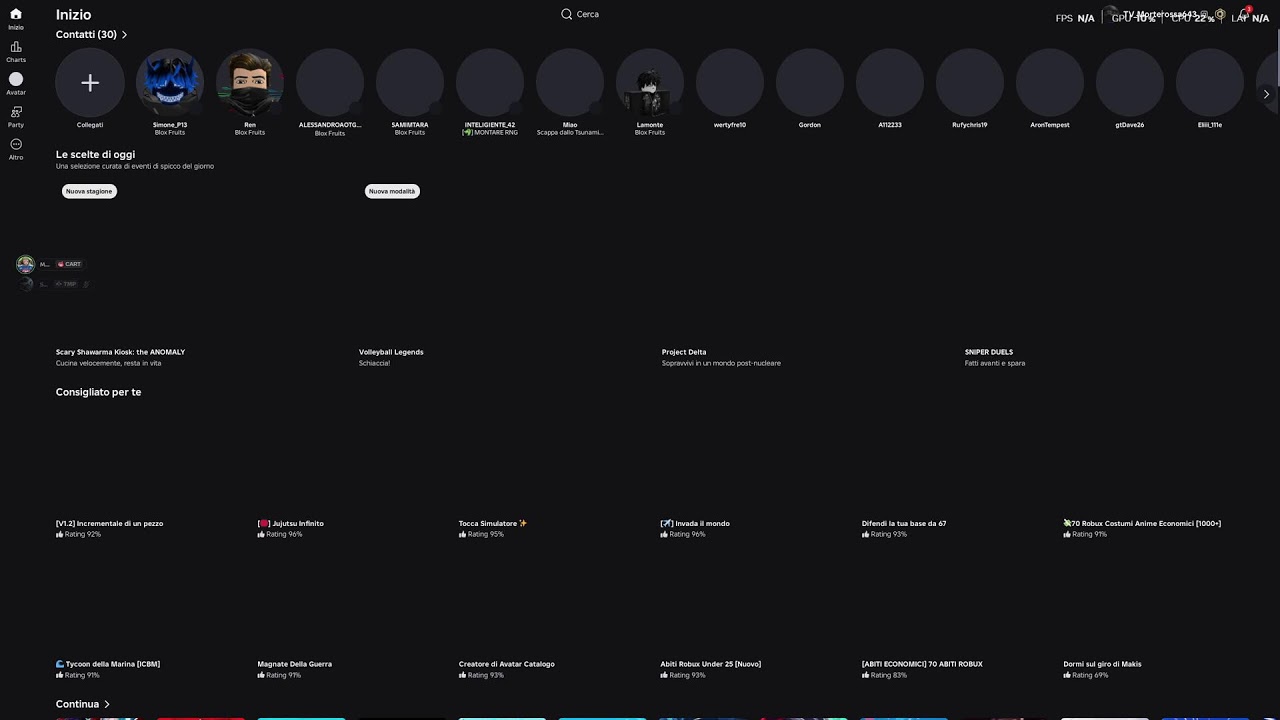Open the Avatar sidebar icon
This screenshot has width=1280, height=720.
pyautogui.click(x=16, y=79)
